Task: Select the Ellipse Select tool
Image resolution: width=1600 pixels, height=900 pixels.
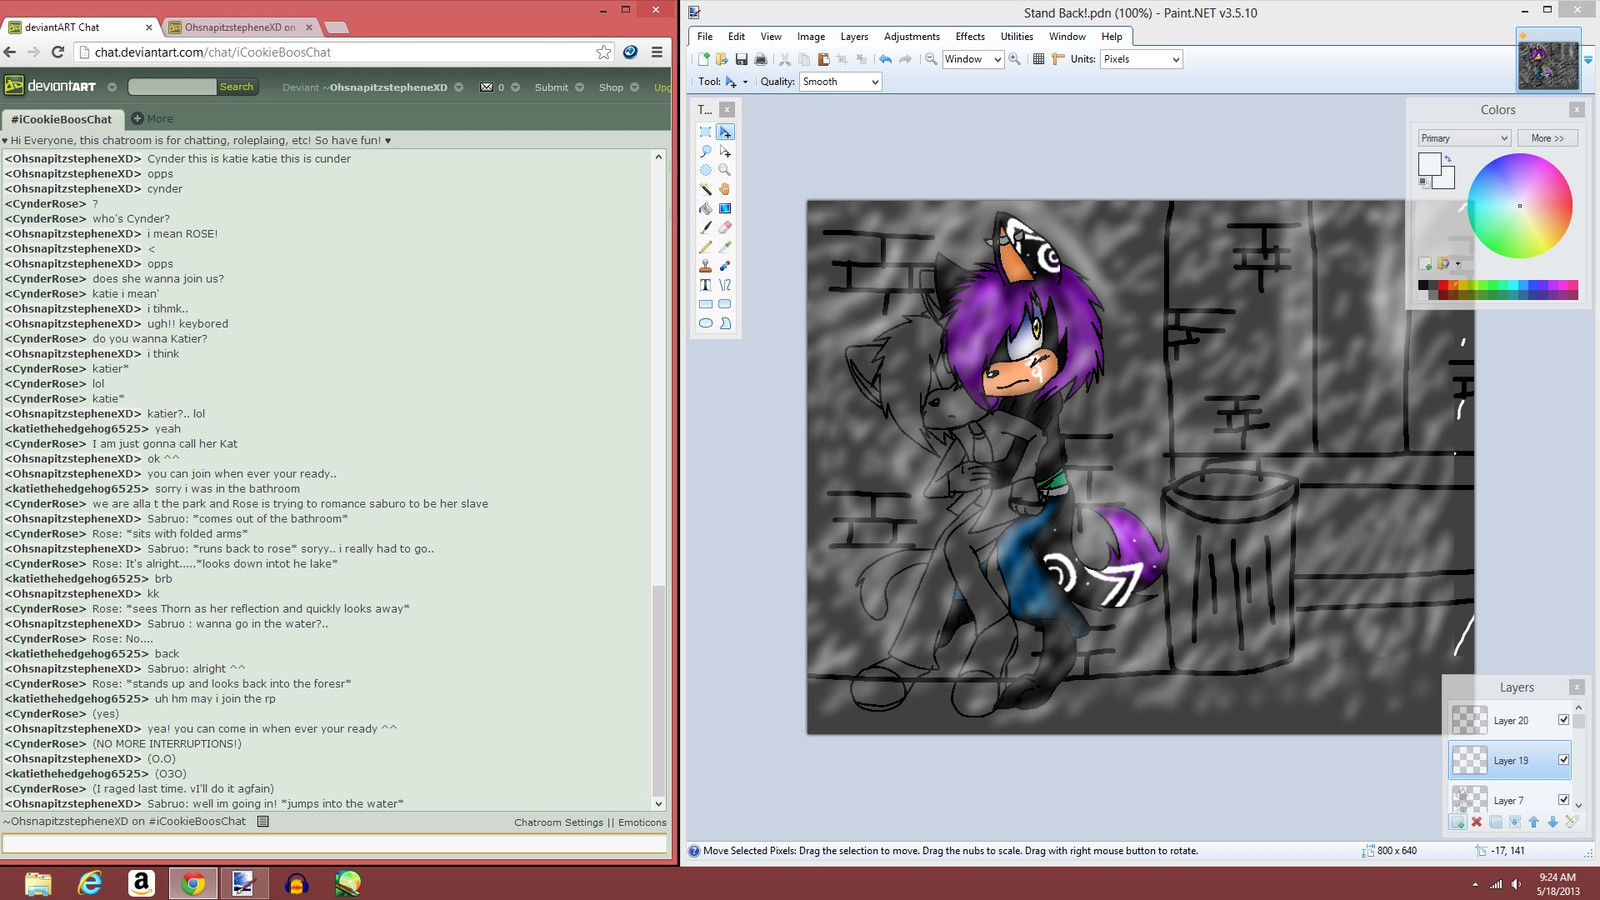Action: 705,170
